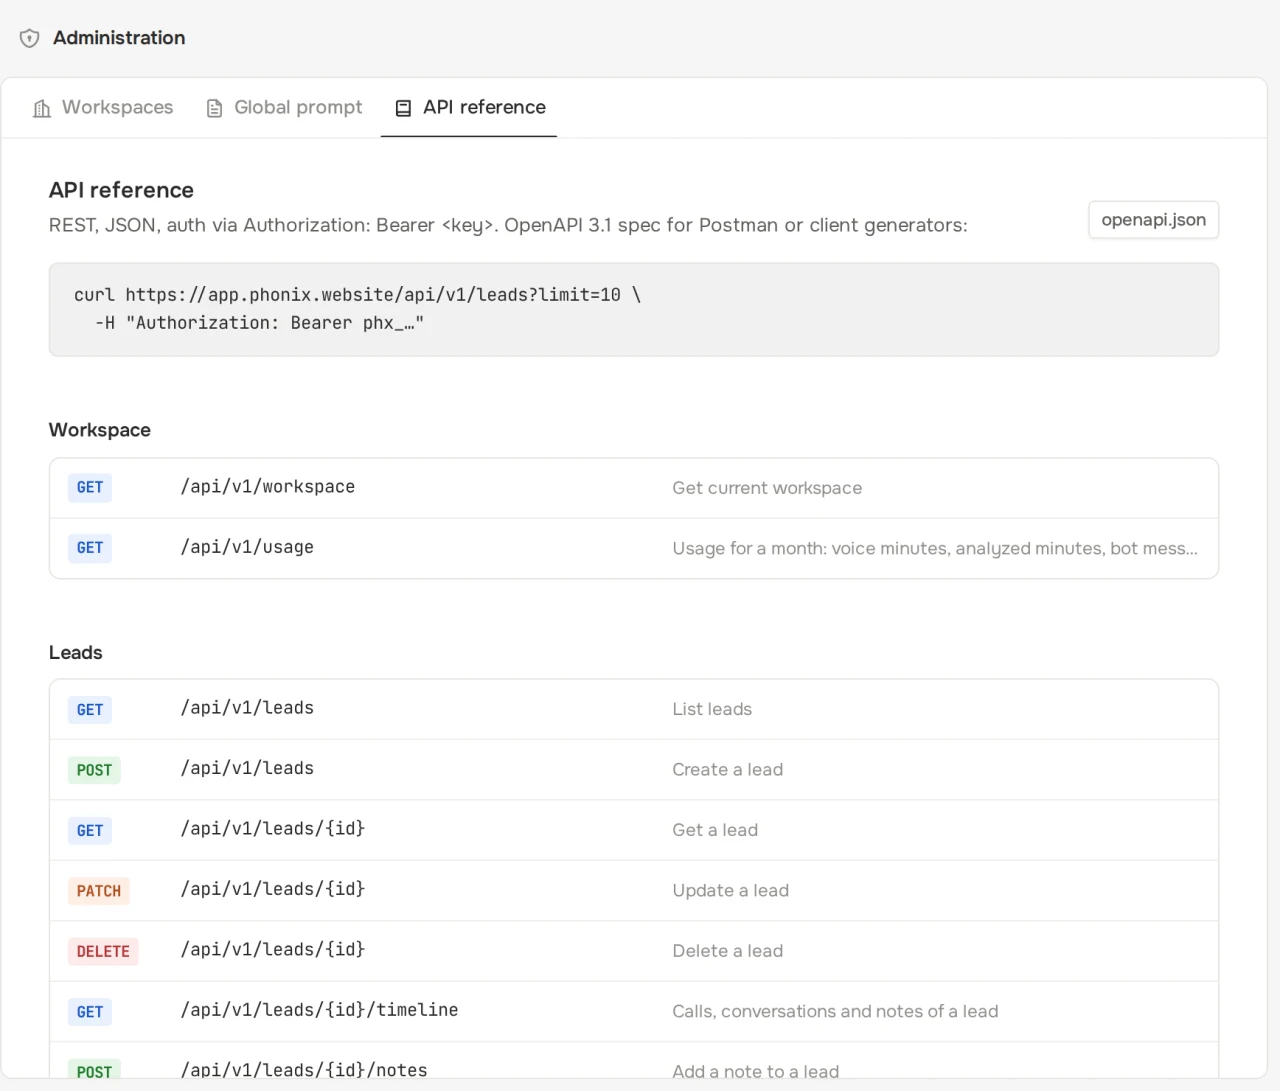Select the /api/v1/workspace endpoint path
Image resolution: width=1280 pixels, height=1091 pixels.
click(x=268, y=487)
